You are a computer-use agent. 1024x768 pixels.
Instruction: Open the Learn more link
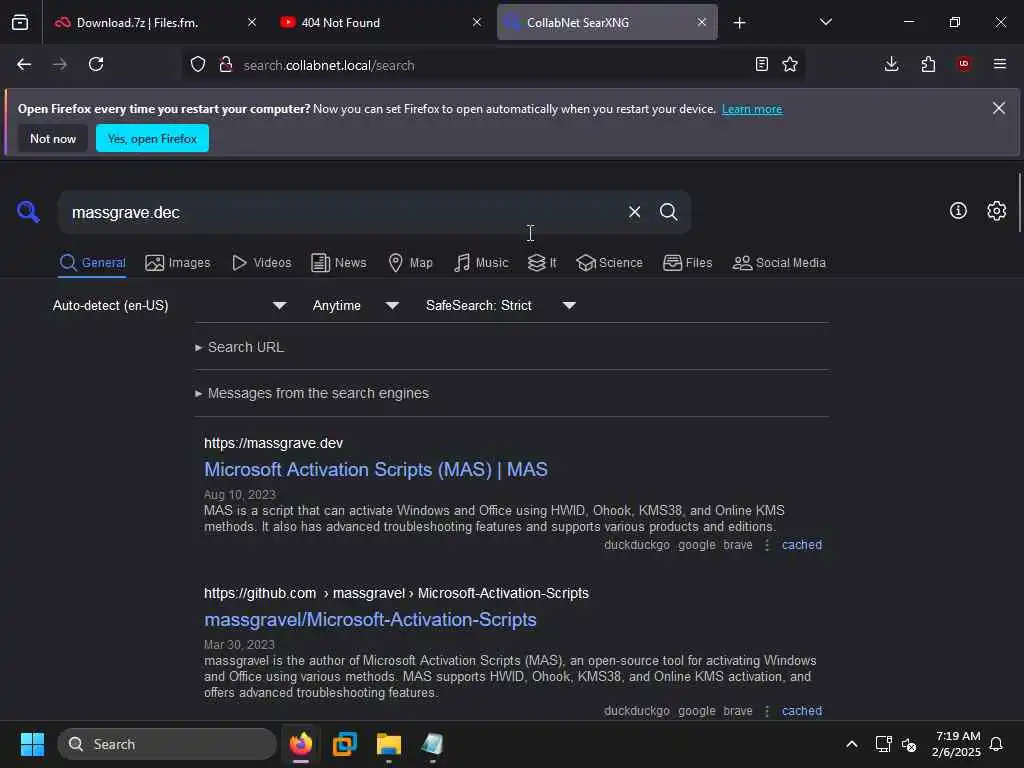(752, 109)
